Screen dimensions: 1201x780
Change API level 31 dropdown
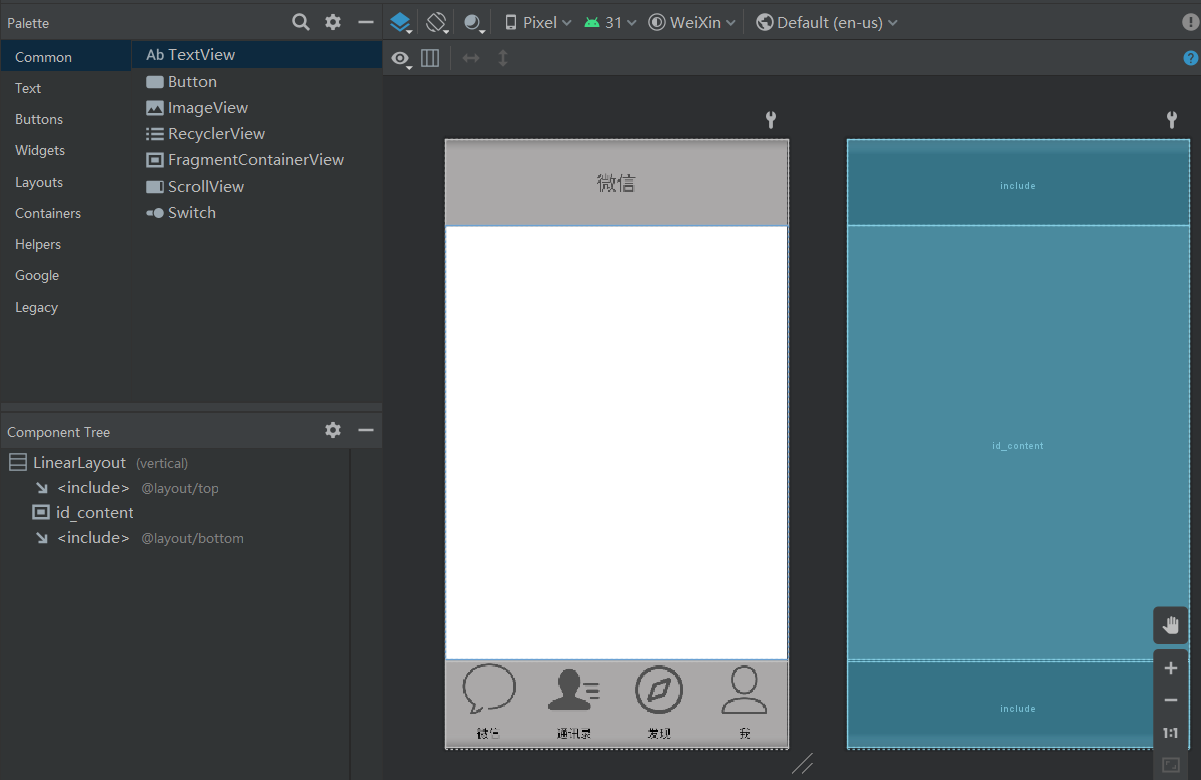[x=610, y=22]
